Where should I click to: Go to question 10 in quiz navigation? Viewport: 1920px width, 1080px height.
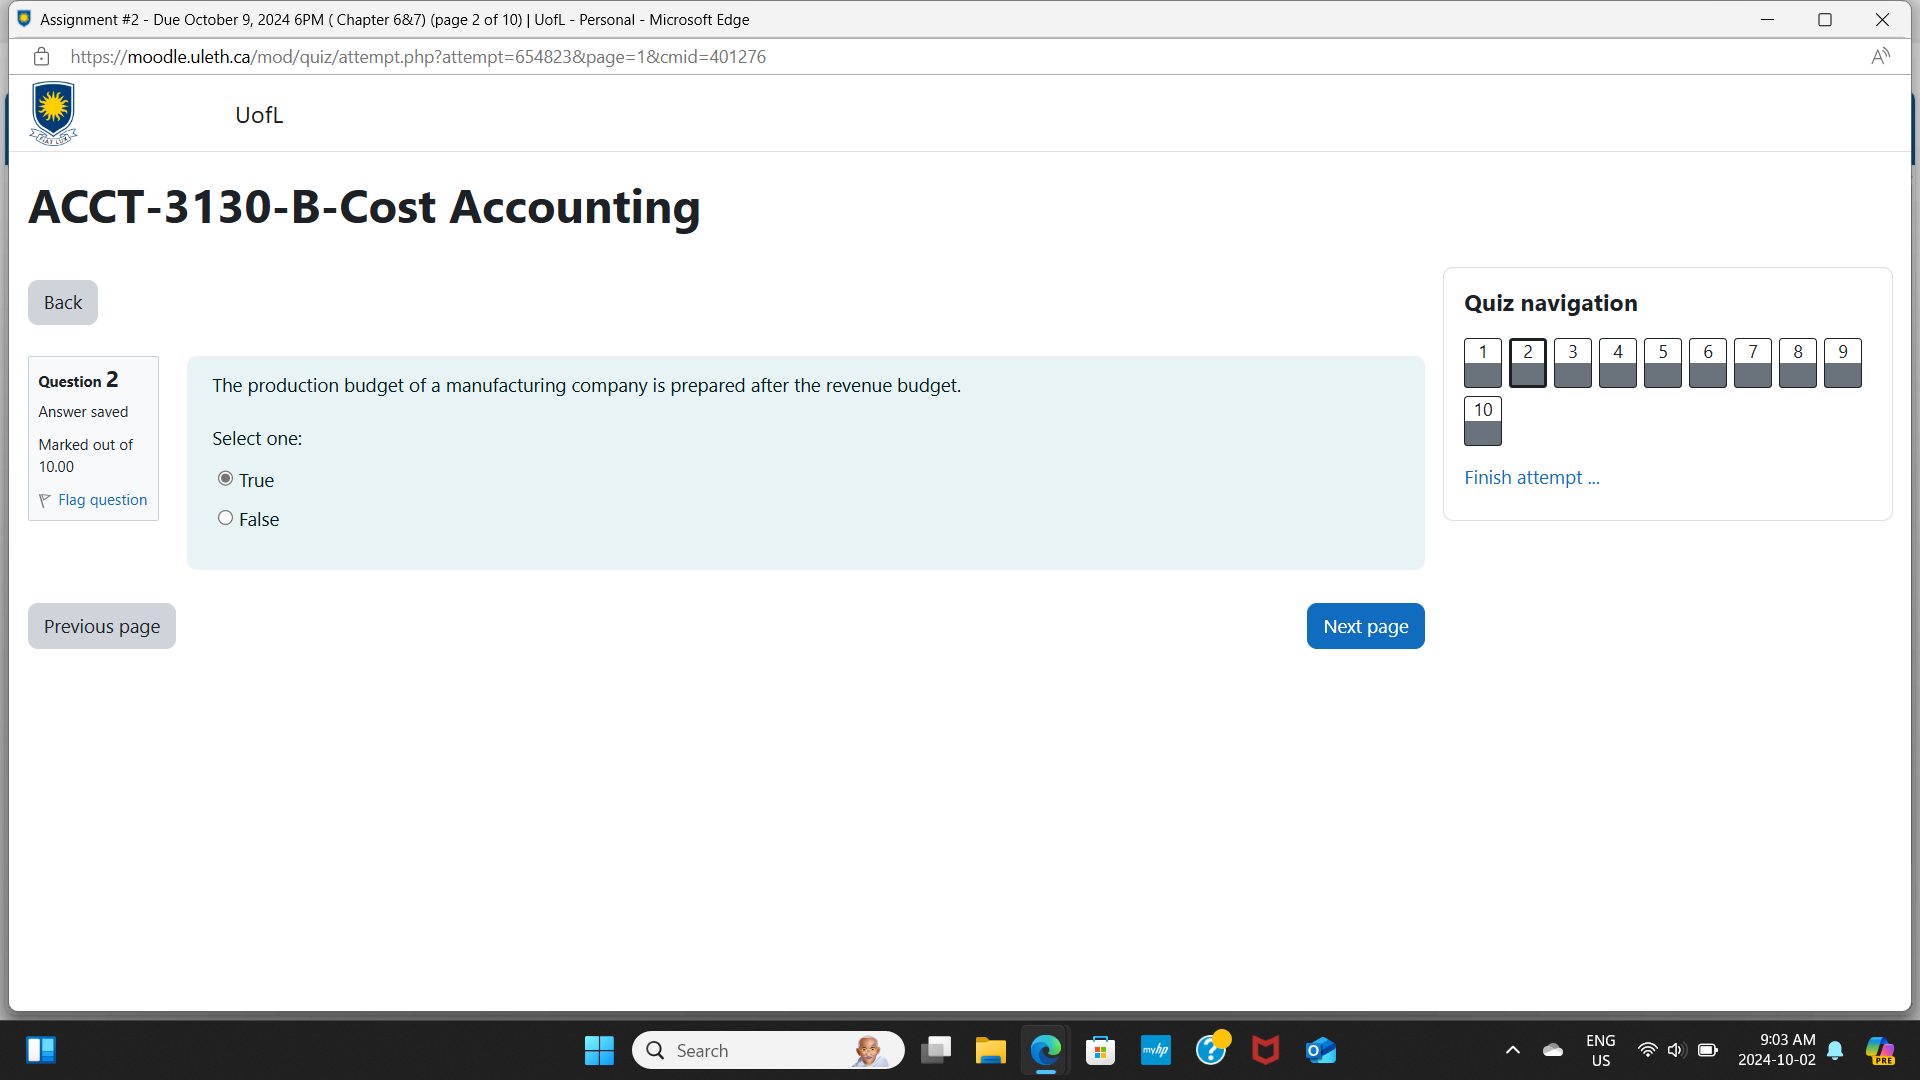pos(1482,420)
